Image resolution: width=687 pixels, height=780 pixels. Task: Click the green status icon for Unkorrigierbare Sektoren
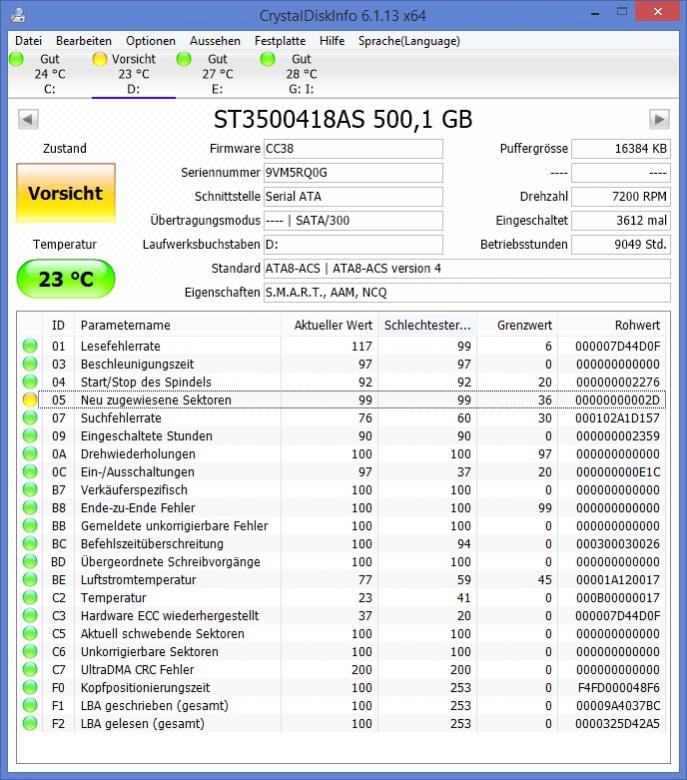point(30,651)
